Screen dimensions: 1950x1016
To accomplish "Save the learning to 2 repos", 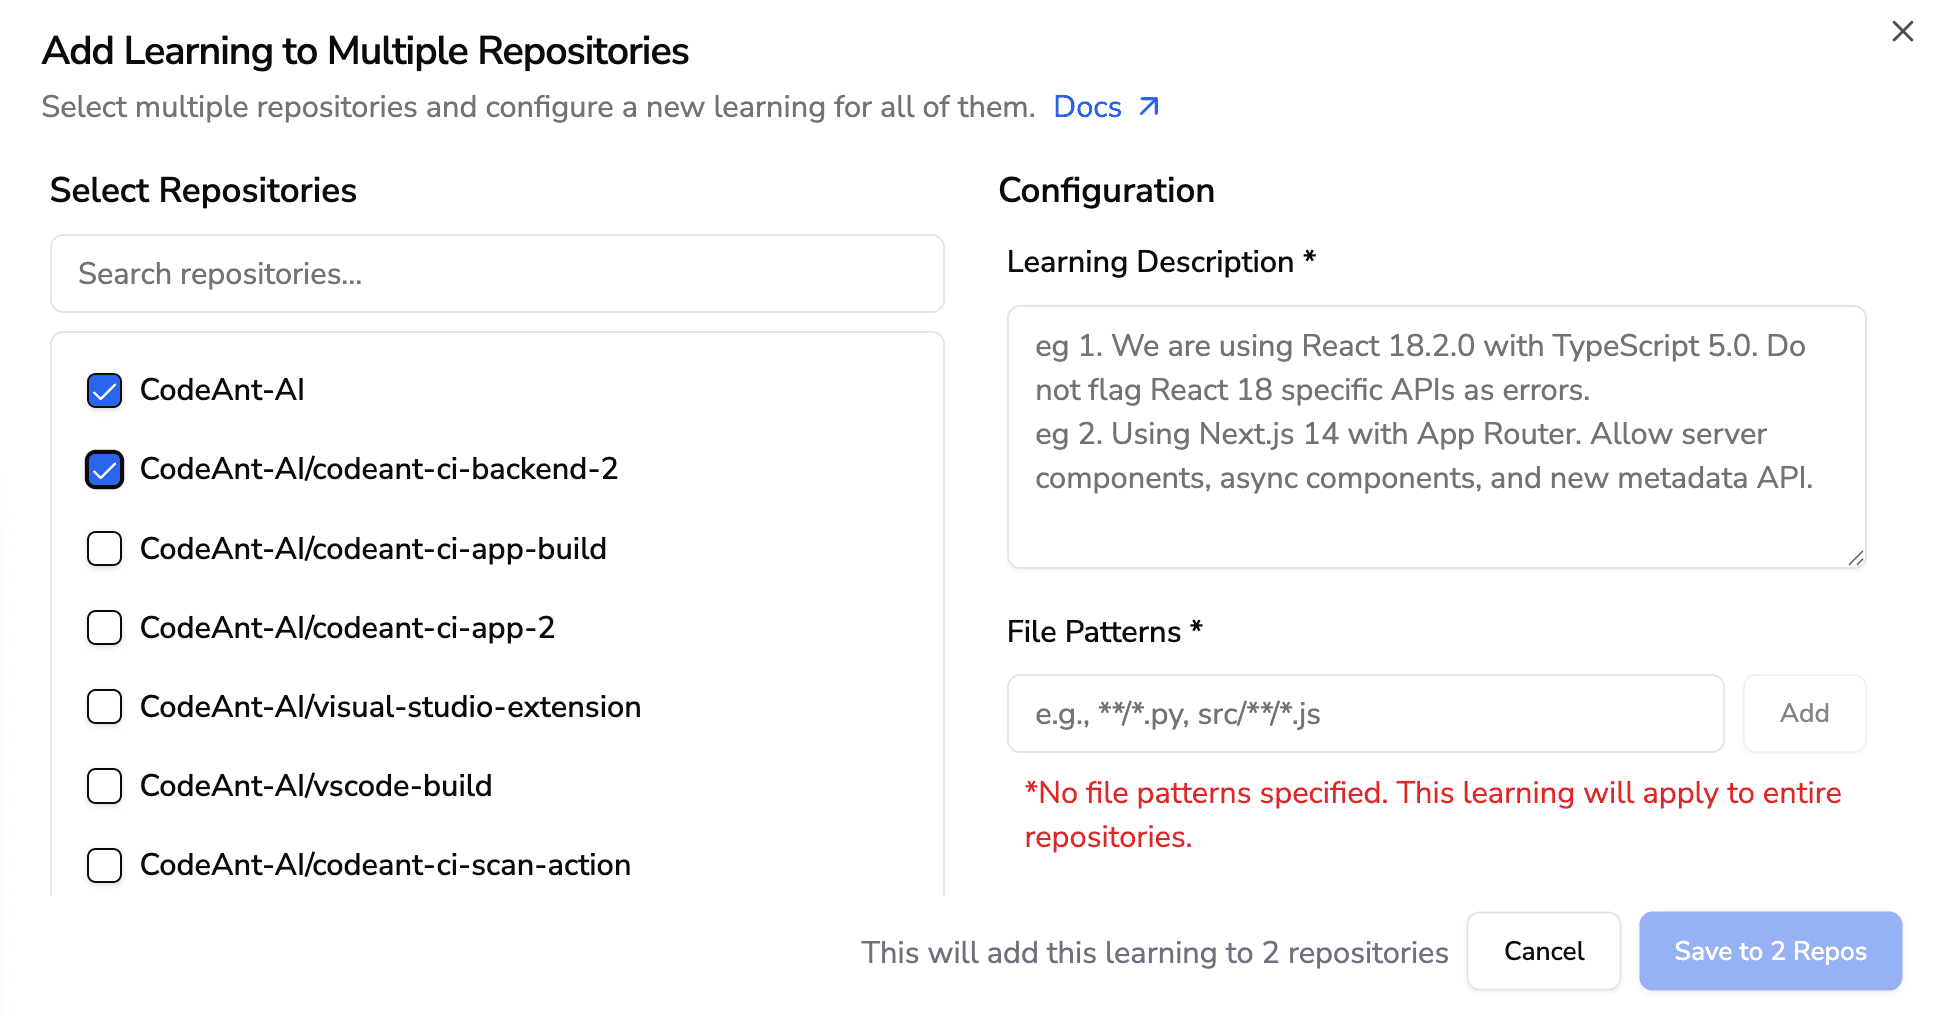I will (1770, 951).
